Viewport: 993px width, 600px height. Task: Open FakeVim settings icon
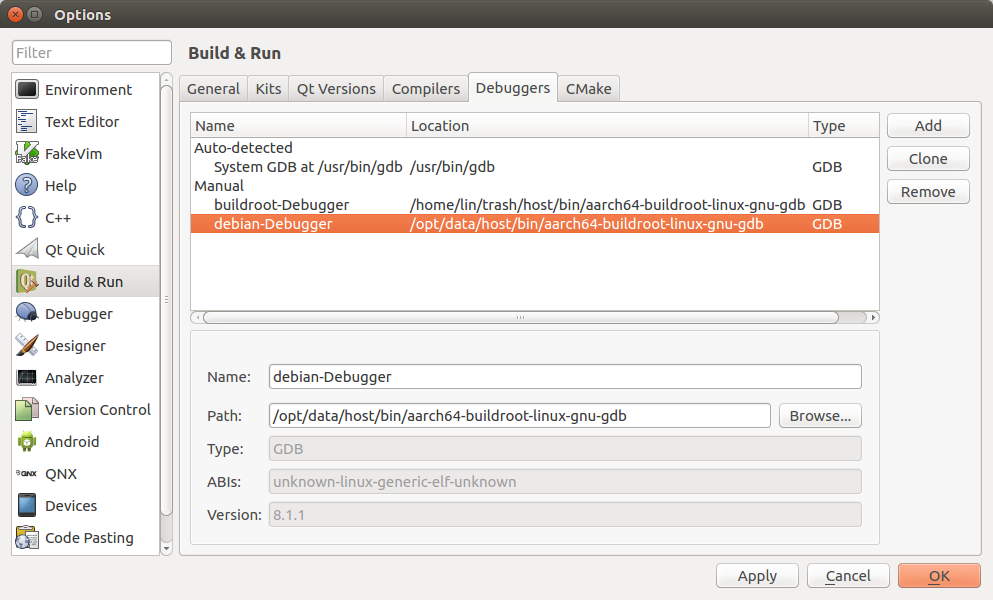(x=27, y=154)
